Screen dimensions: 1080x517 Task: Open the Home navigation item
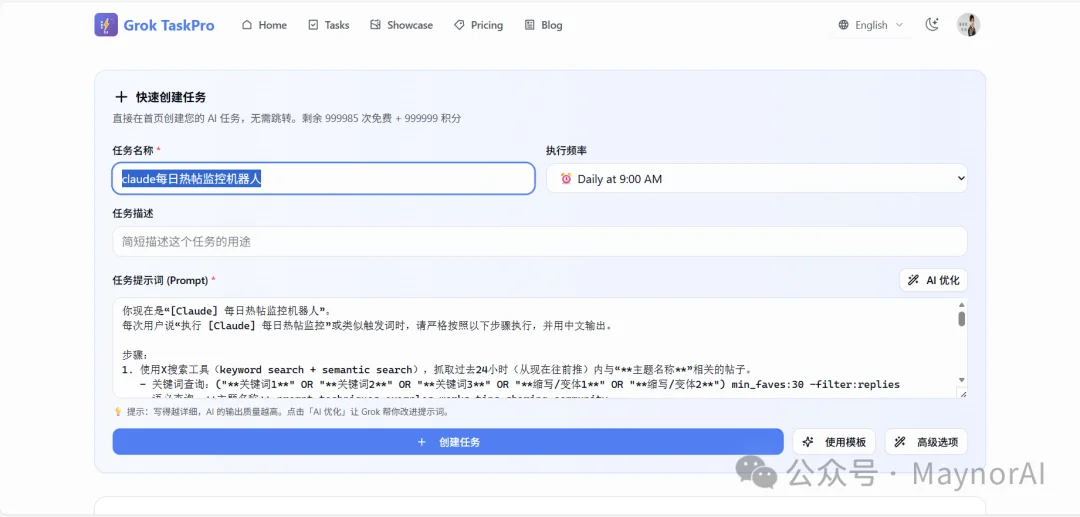(x=264, y=25)
